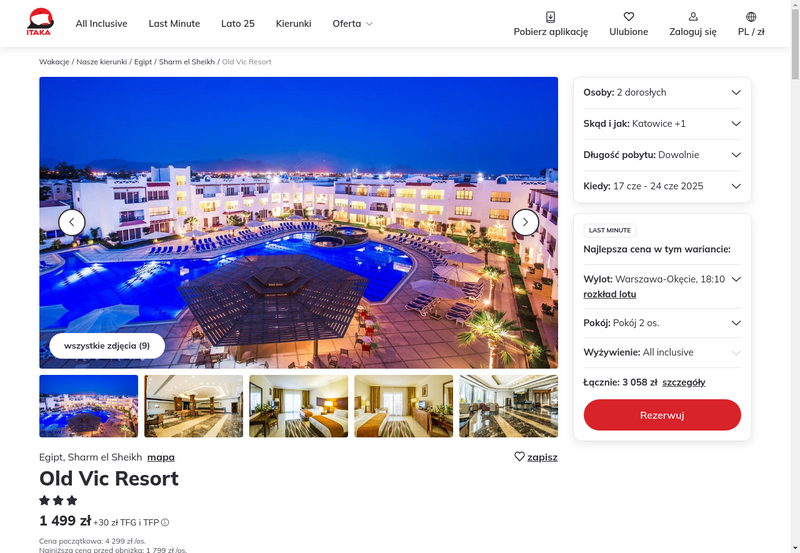Image resolution: width=800 pixels, height=553 pixels.
Task: Click the user profile login icon
Action: pos(693,17)
